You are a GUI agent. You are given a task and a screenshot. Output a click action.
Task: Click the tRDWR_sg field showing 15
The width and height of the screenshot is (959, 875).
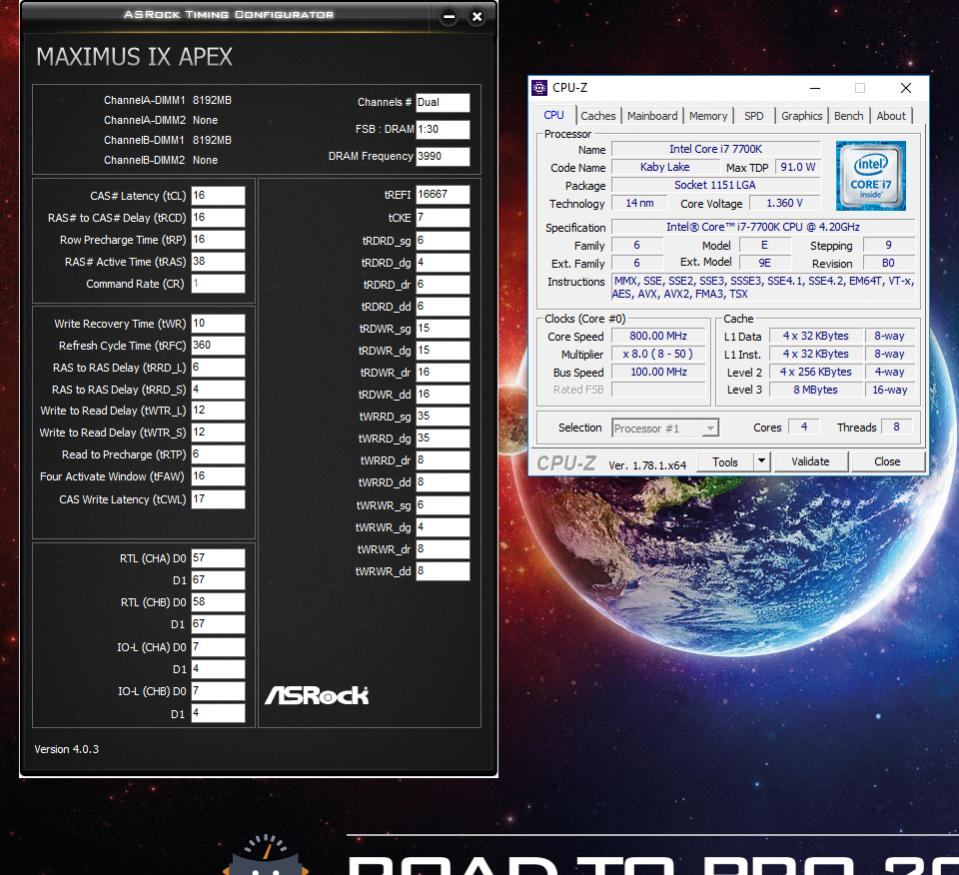[x=443, y=328]
